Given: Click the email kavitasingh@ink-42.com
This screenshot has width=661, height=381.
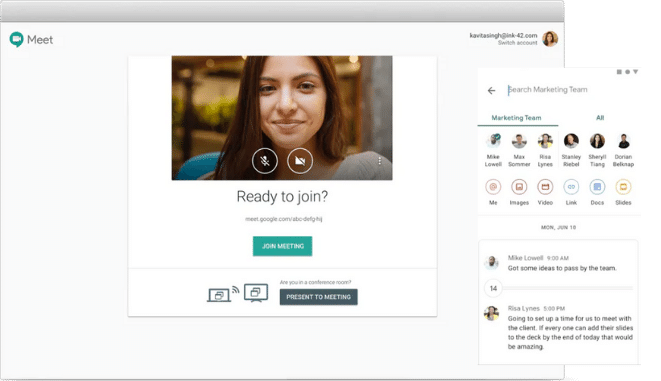Looking at the screenshot, I should tap(503, 35).
